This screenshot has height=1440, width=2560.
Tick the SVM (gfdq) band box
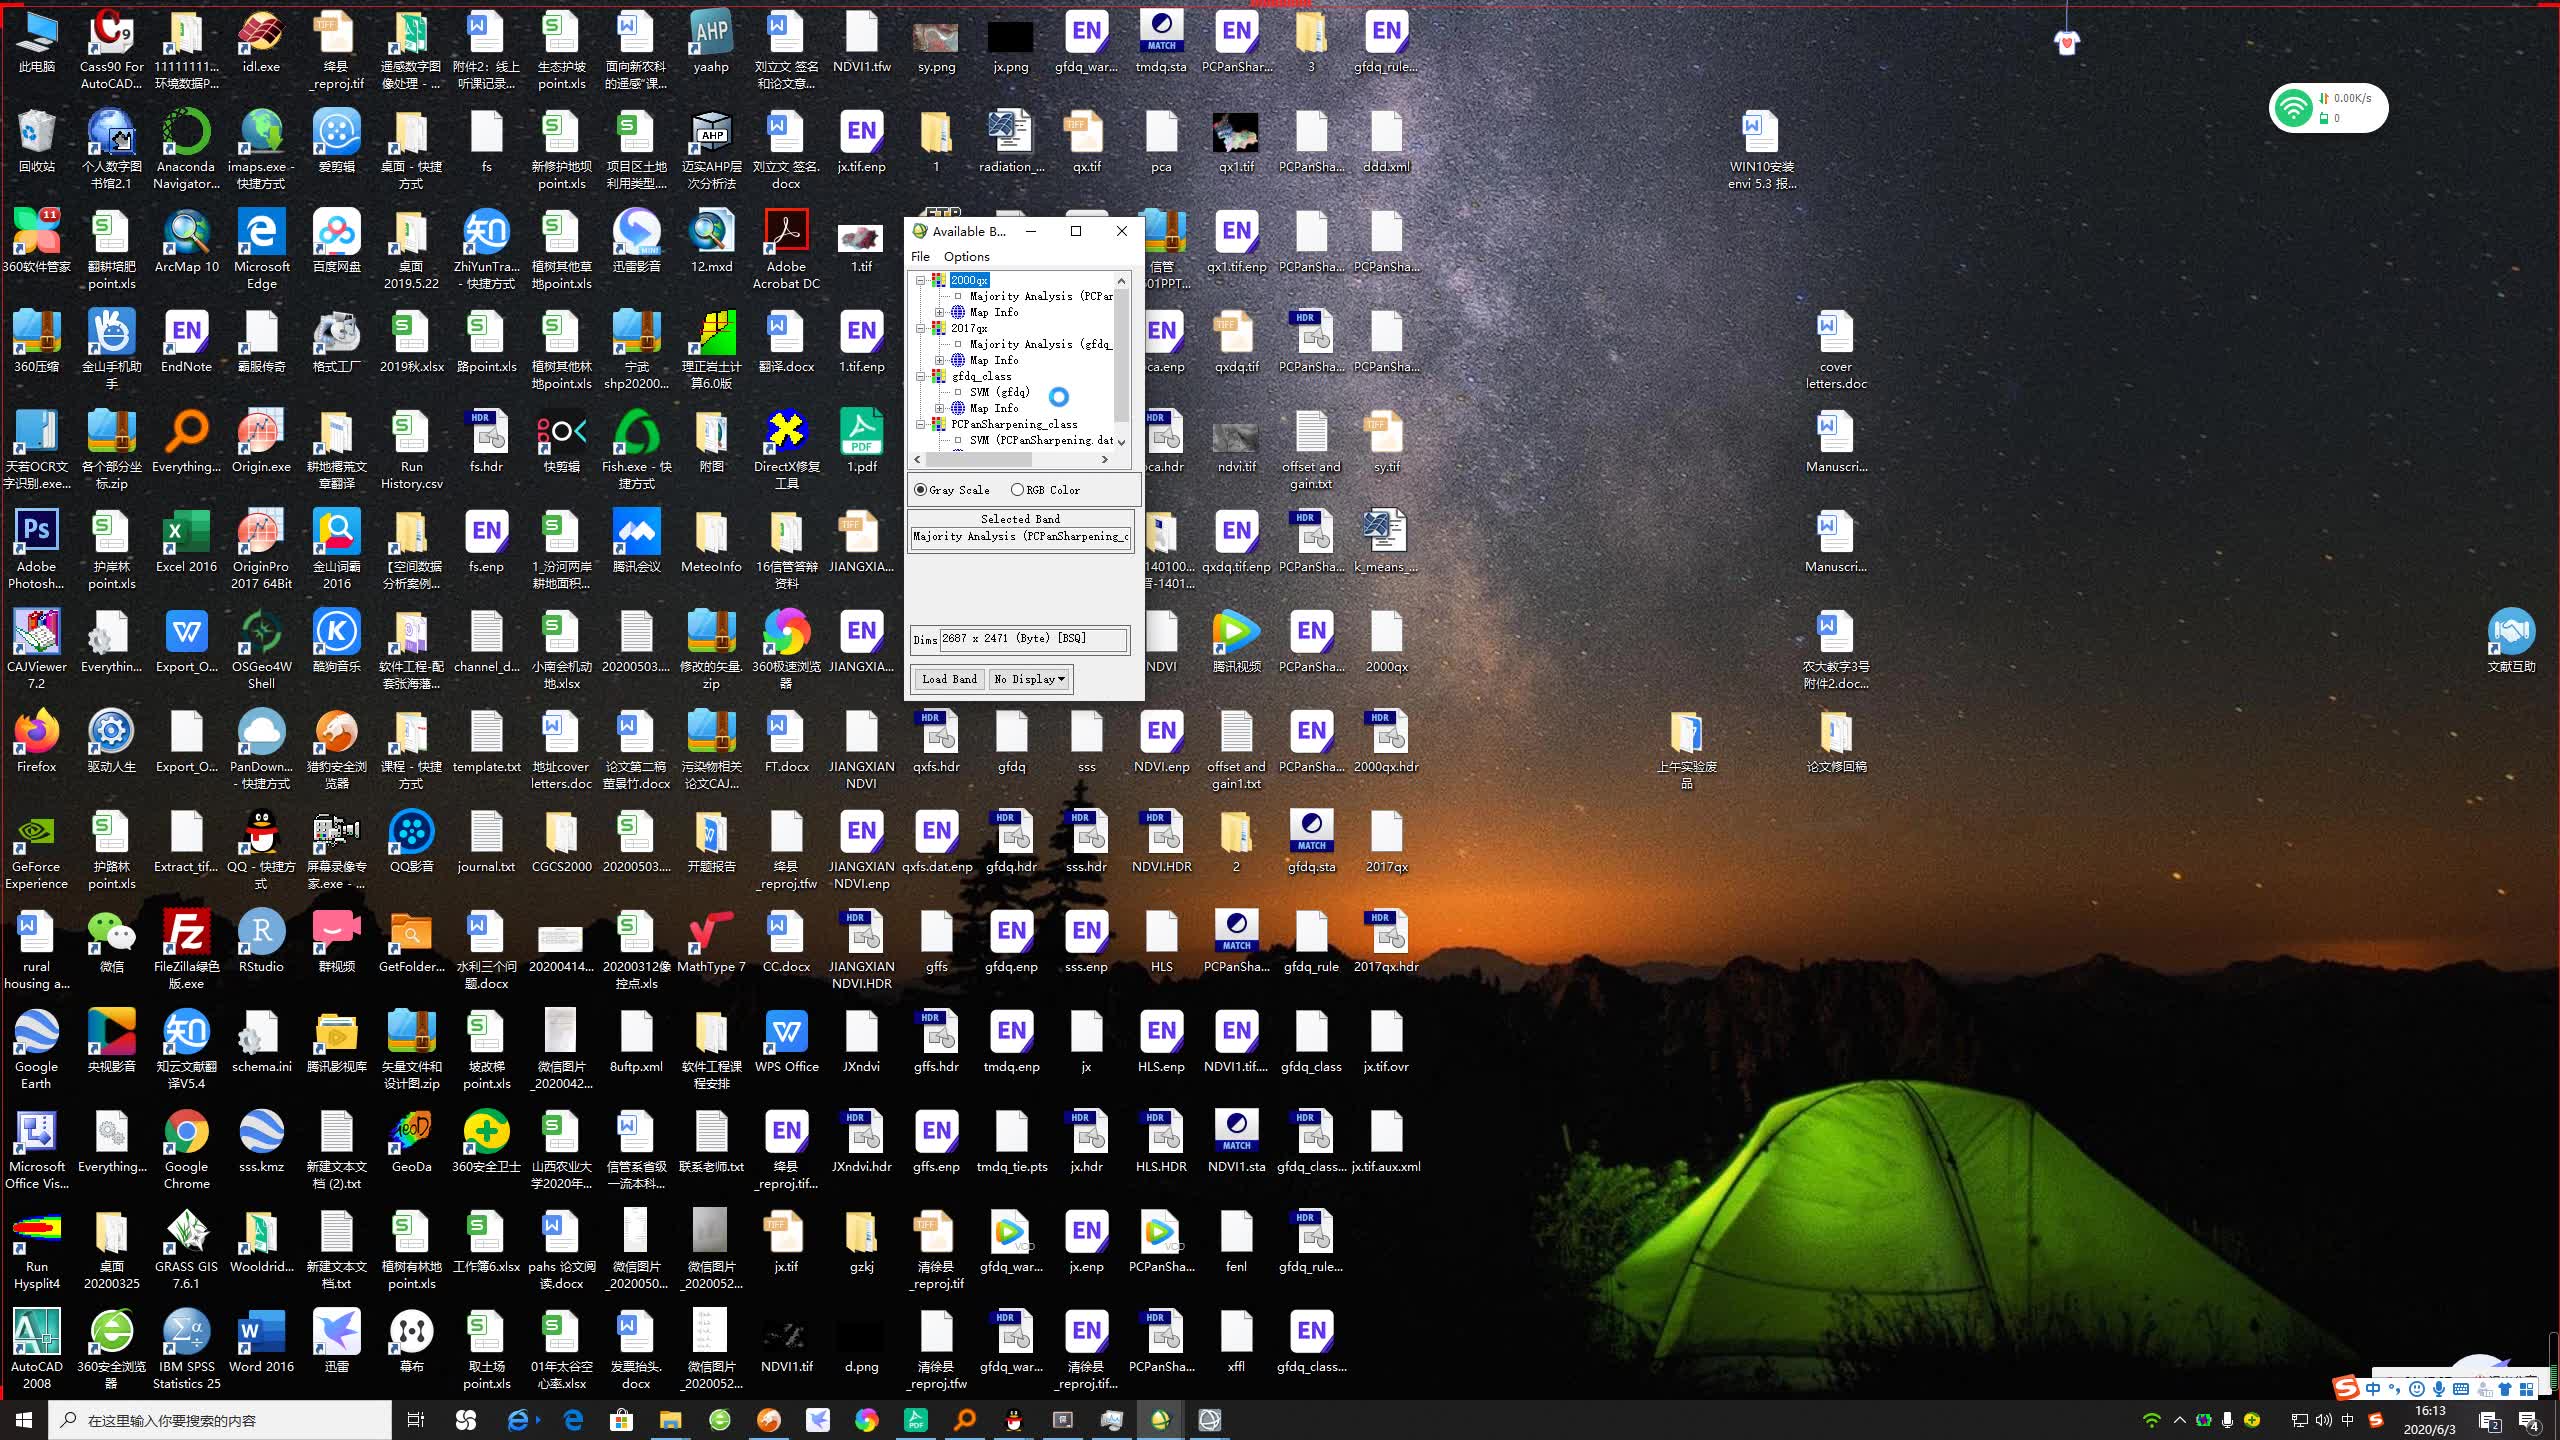(958, 392)
